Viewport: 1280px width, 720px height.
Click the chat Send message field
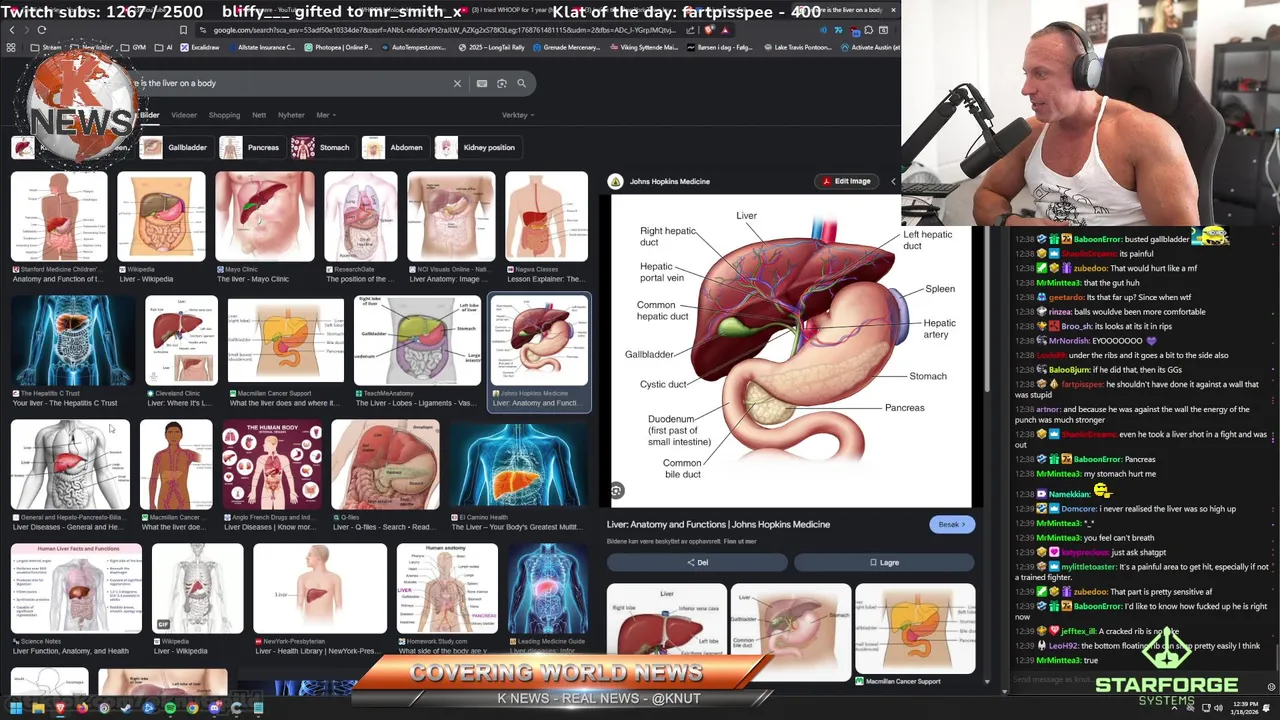[1134, 680]
